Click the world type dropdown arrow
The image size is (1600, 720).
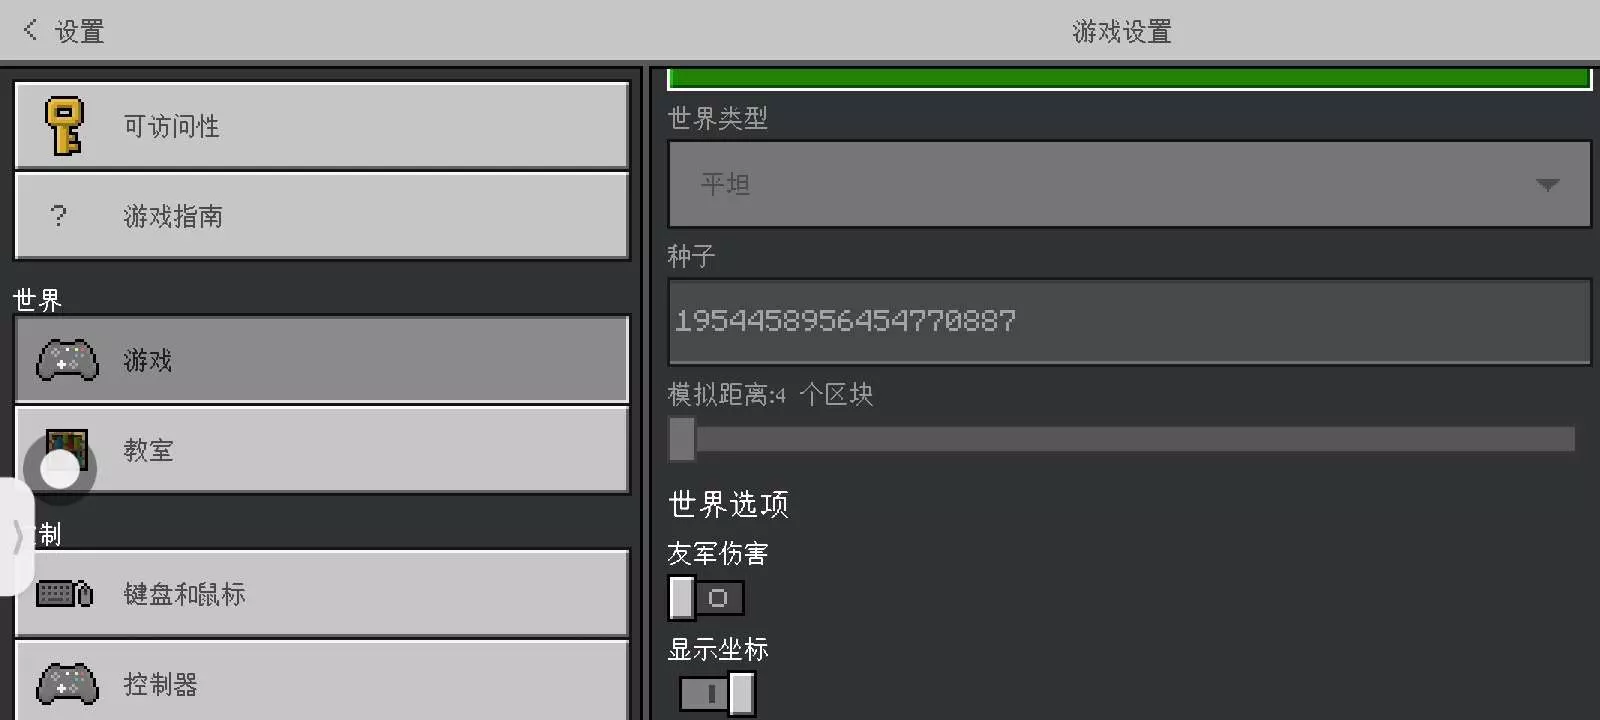1547,185
